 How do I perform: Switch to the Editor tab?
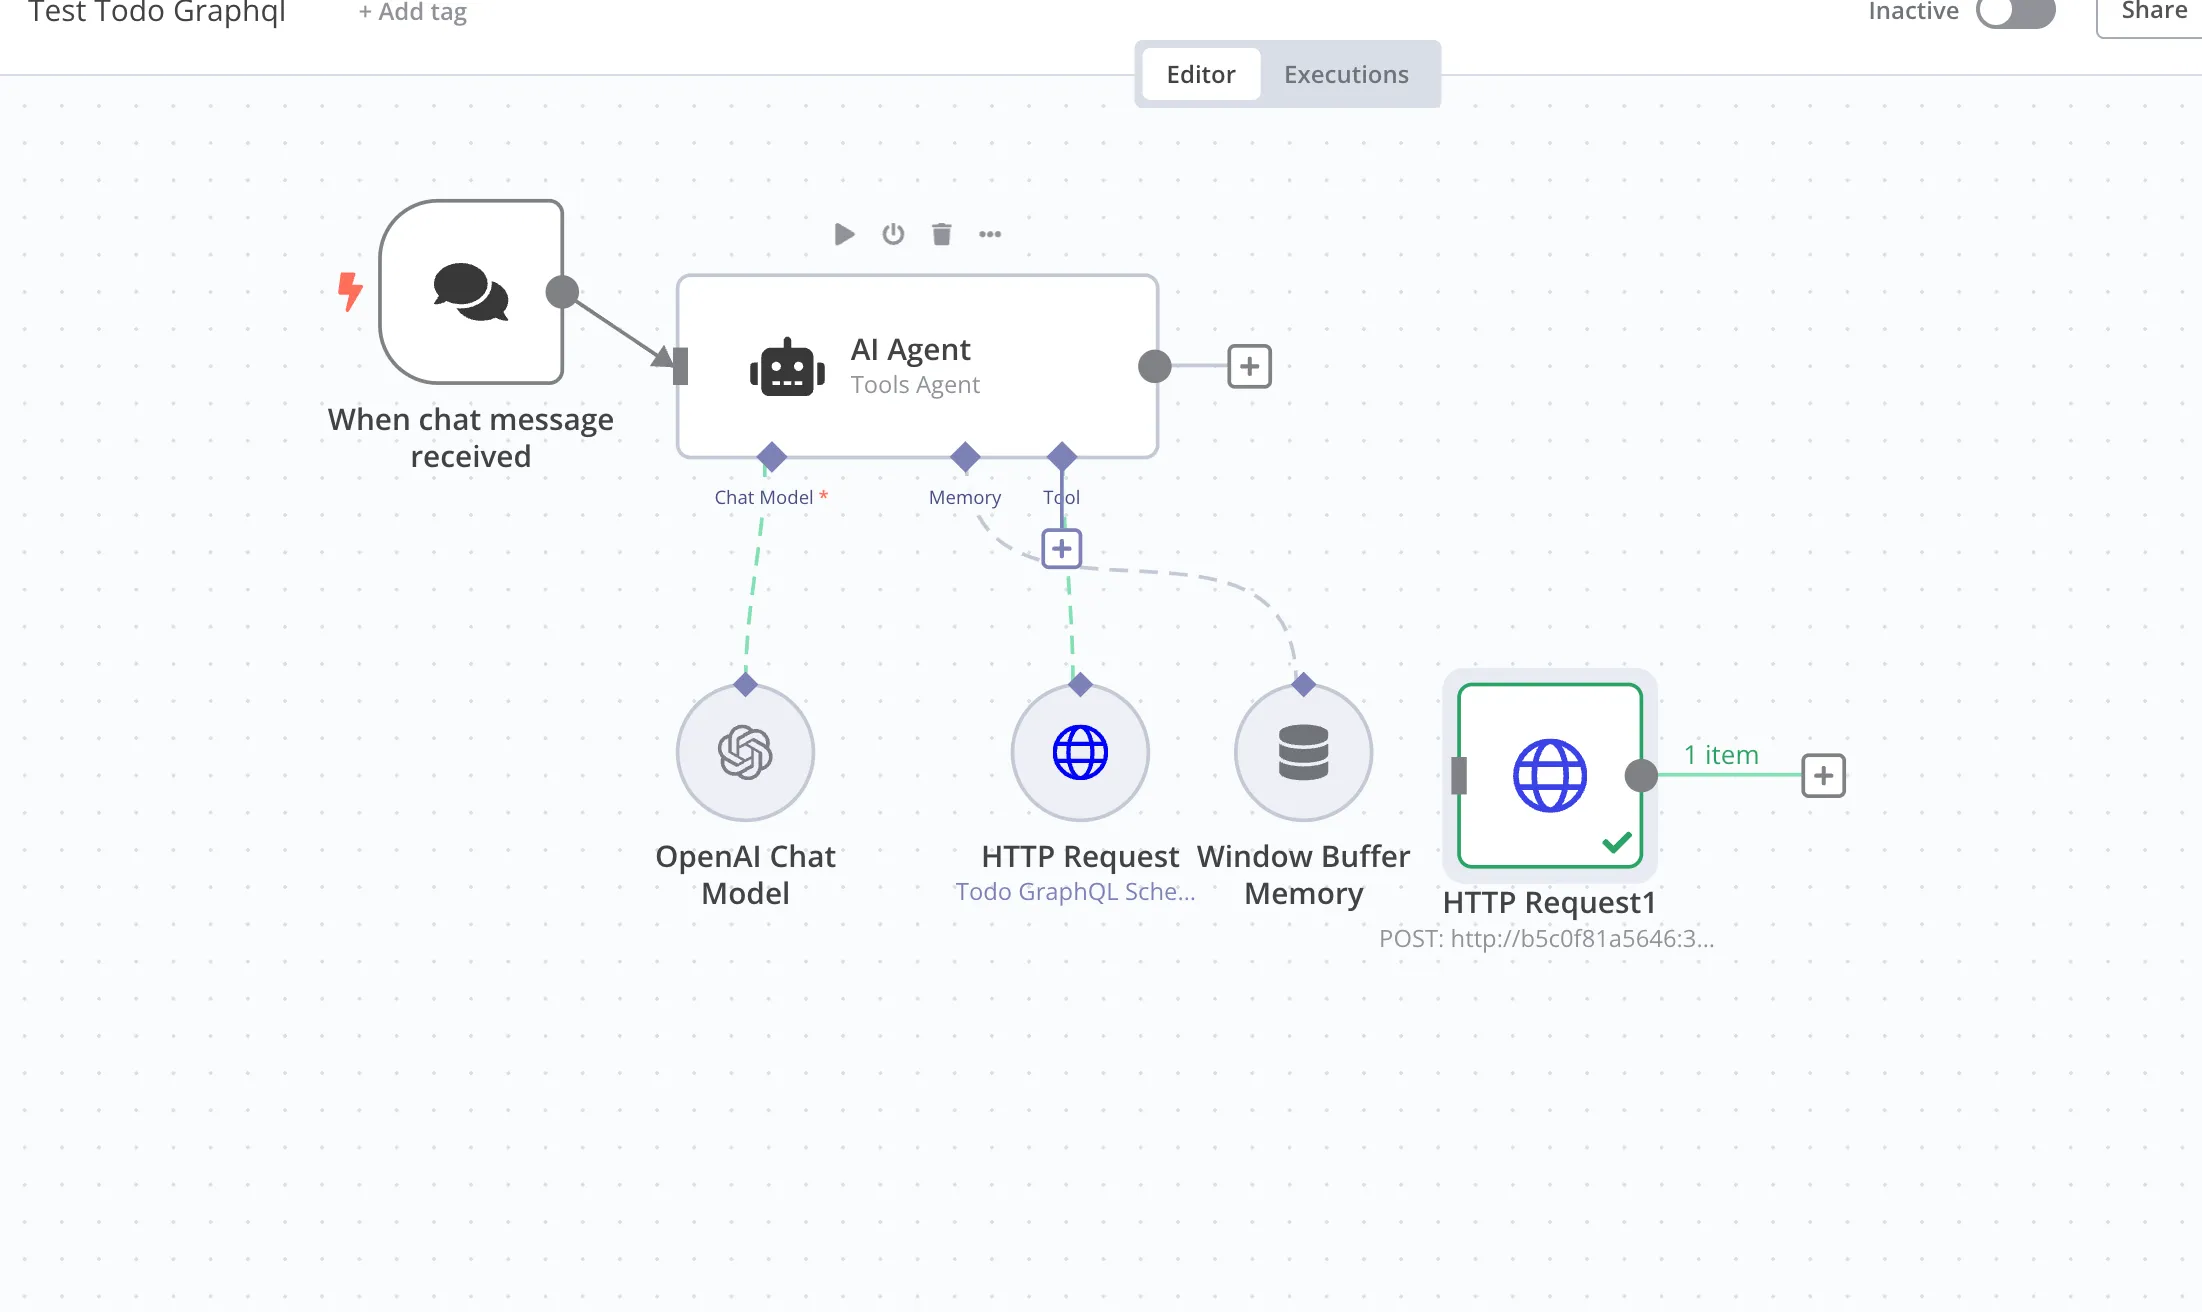[1201, 75]
